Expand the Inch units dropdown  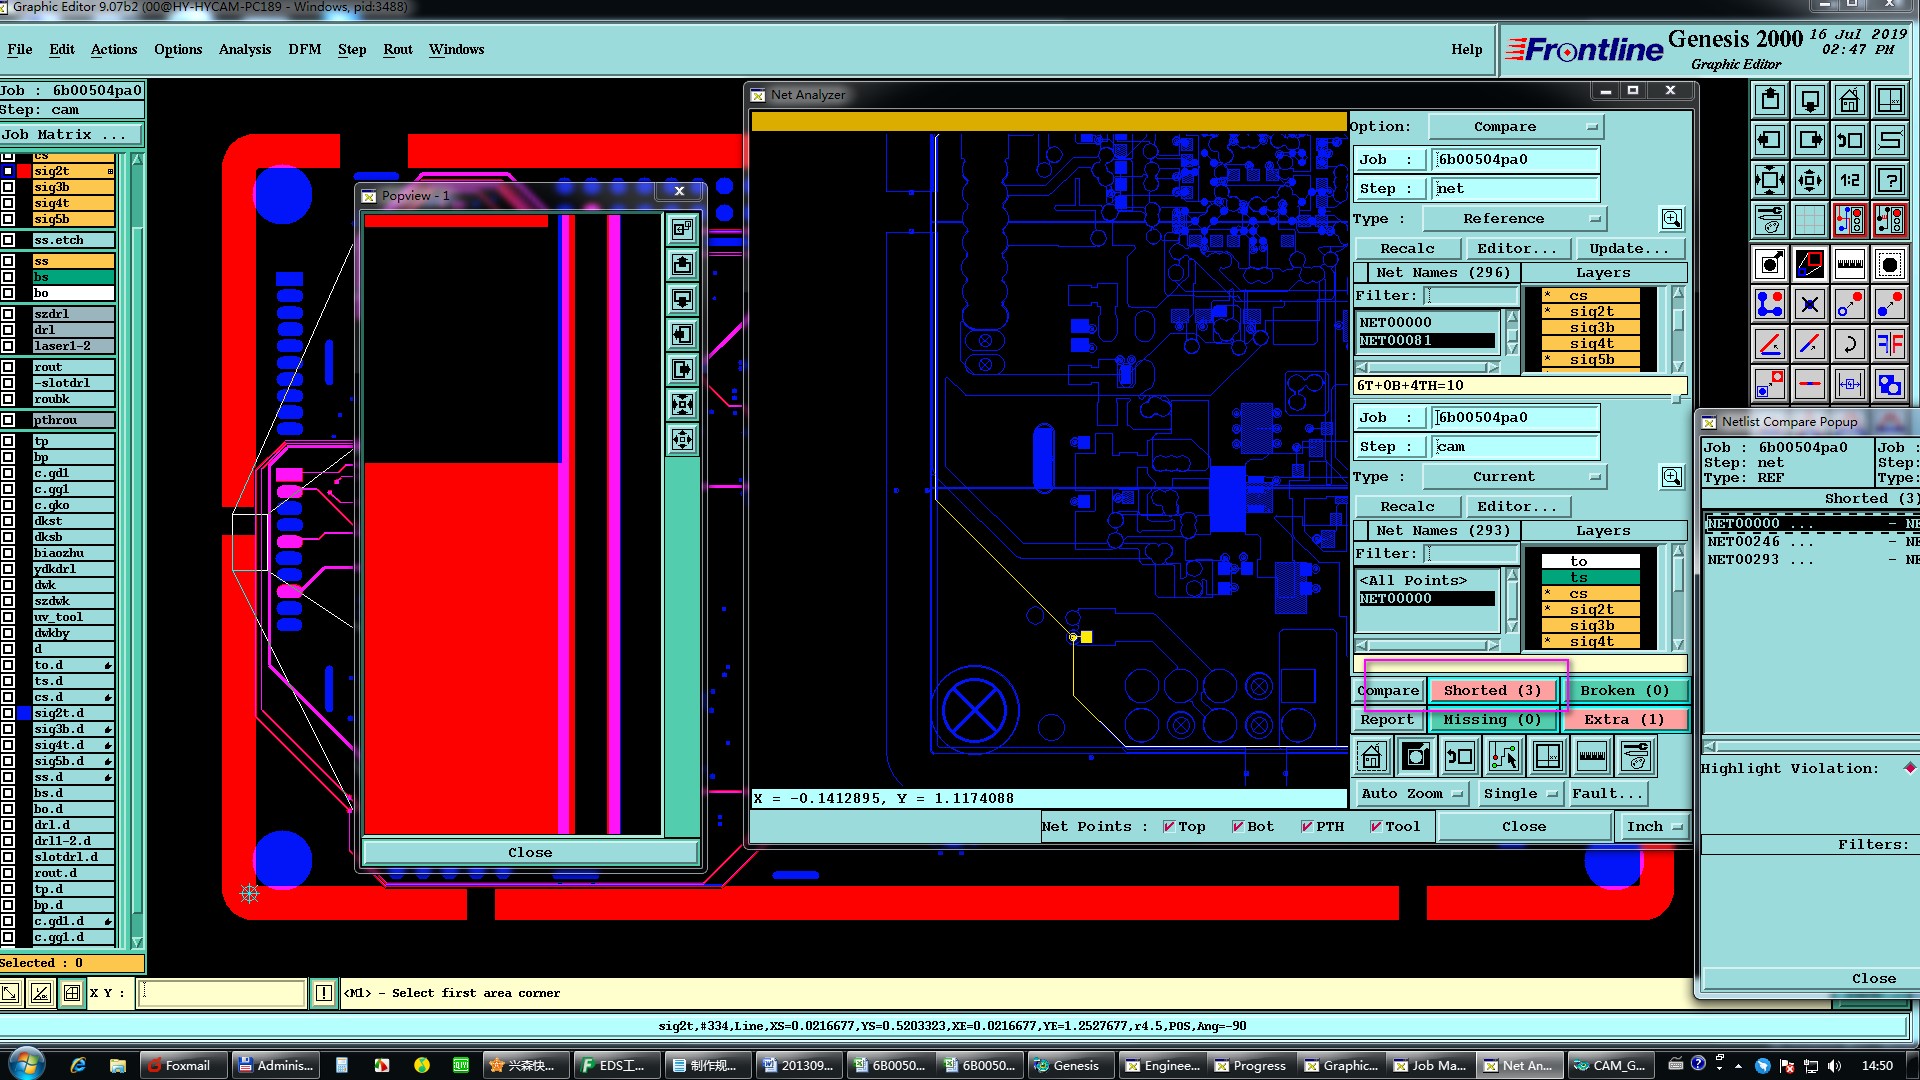1654,827
